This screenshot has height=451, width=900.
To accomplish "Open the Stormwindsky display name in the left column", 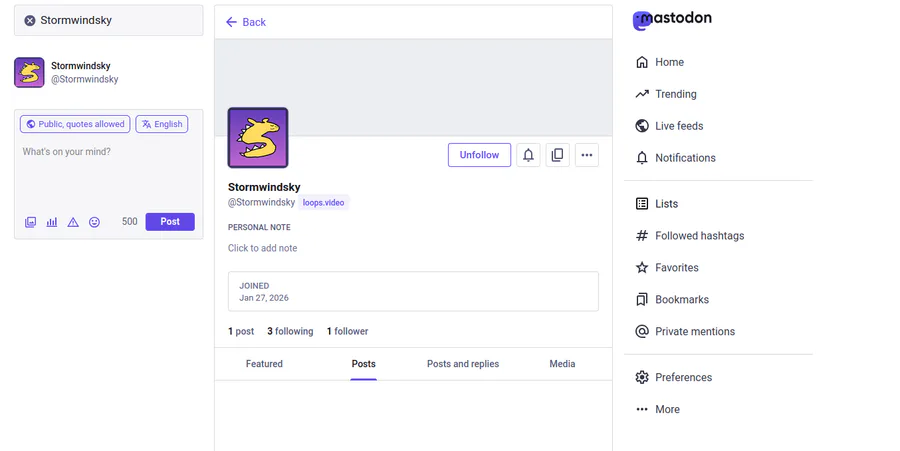I will [x=80, y=65].
